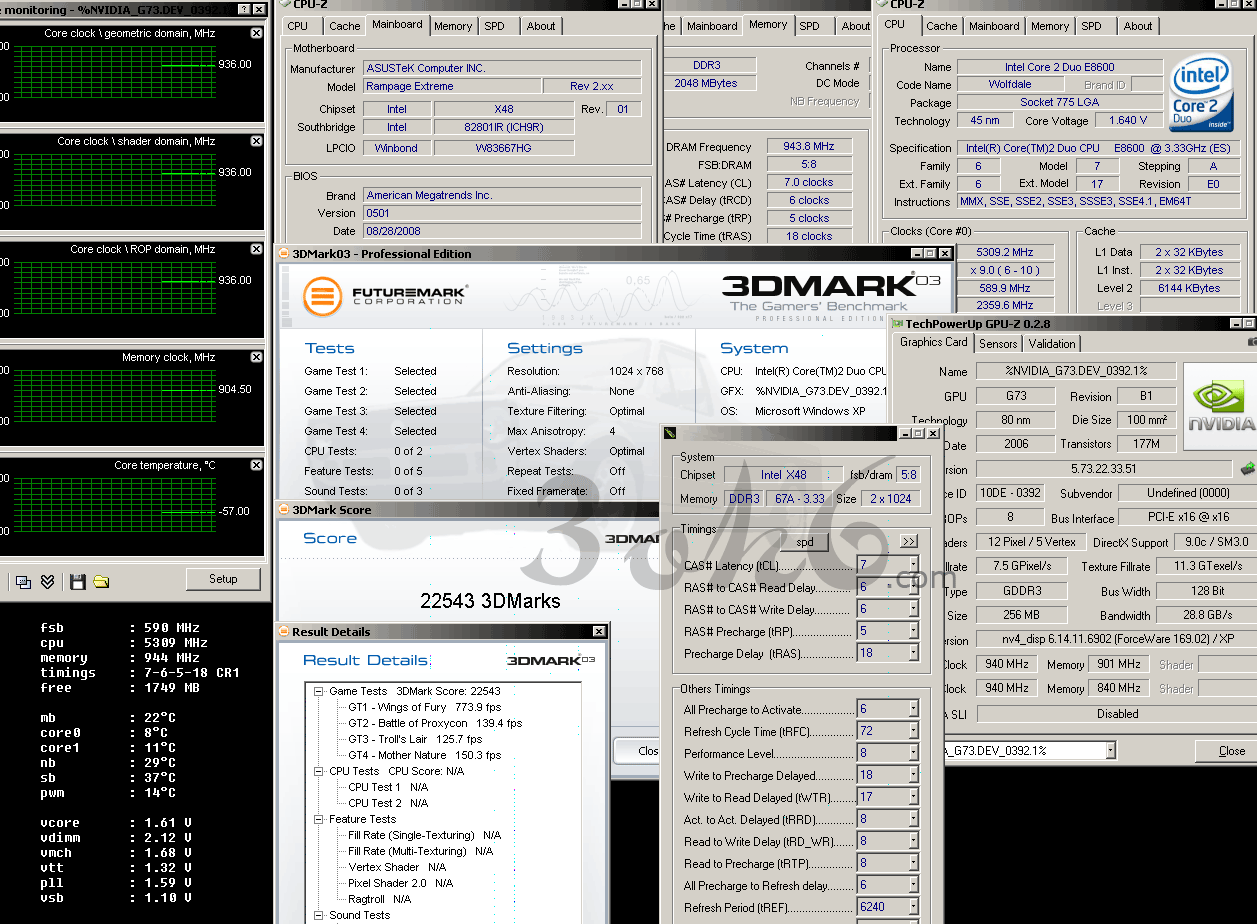Click the memory timings tool title icon
Image resolution: width=1257 pixels, height=924 pixels.
pos(669,433)
